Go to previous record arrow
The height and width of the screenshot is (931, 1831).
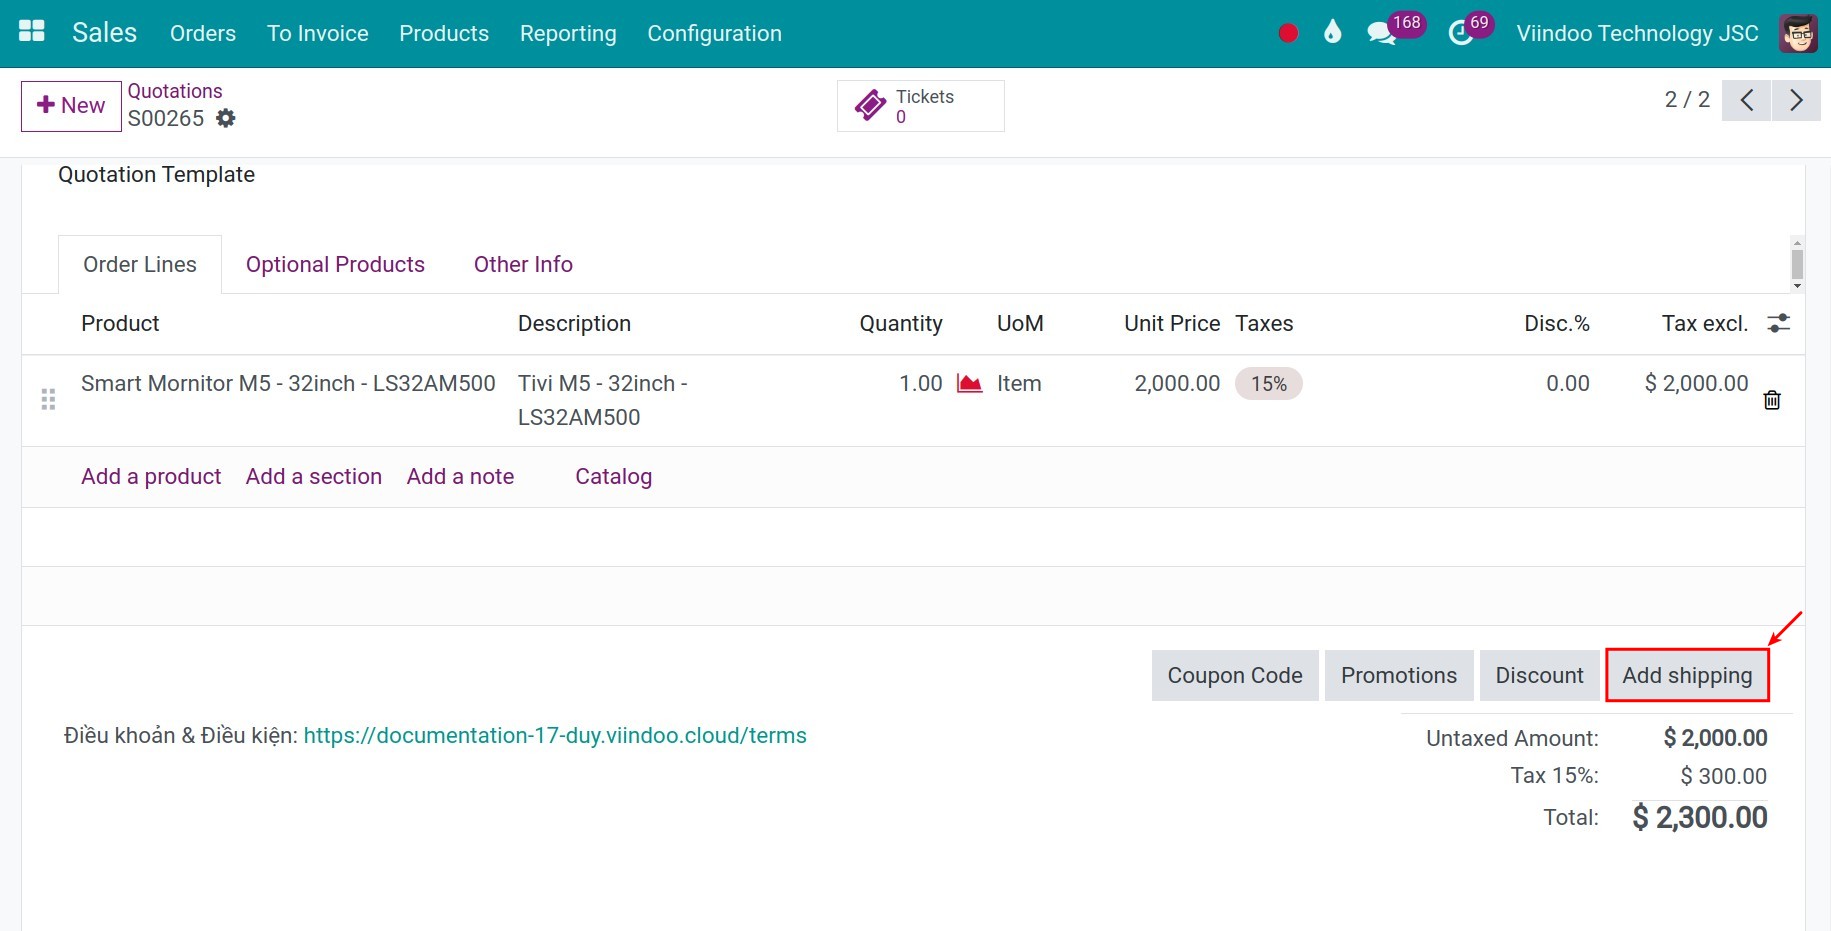point(1746,100)
